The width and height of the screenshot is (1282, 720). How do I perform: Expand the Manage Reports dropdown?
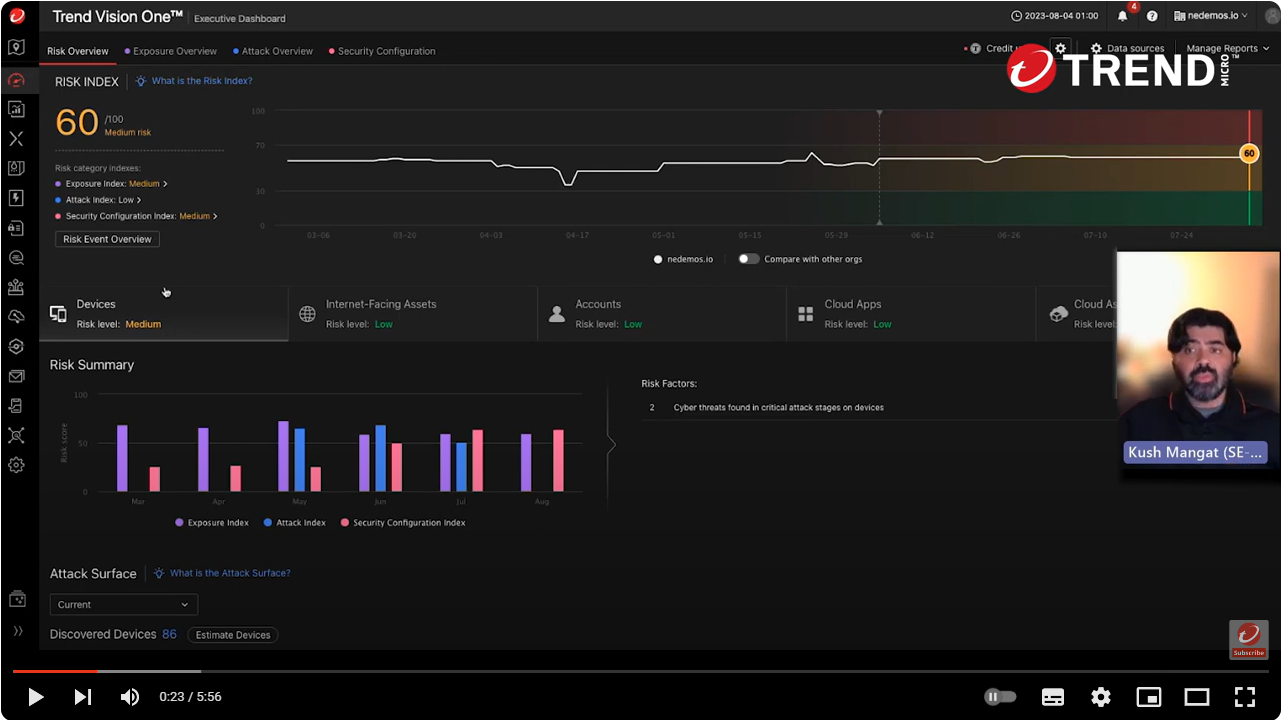click(x=1227, y=48)
